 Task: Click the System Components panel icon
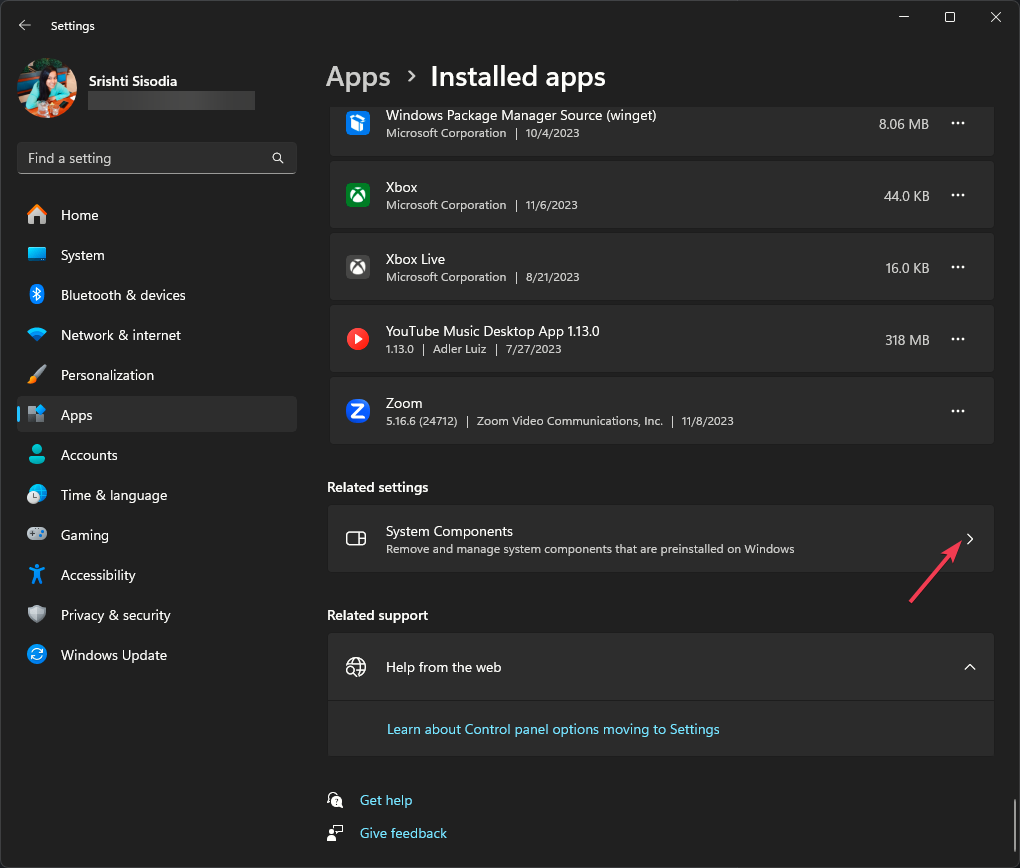tap(356, 539)
